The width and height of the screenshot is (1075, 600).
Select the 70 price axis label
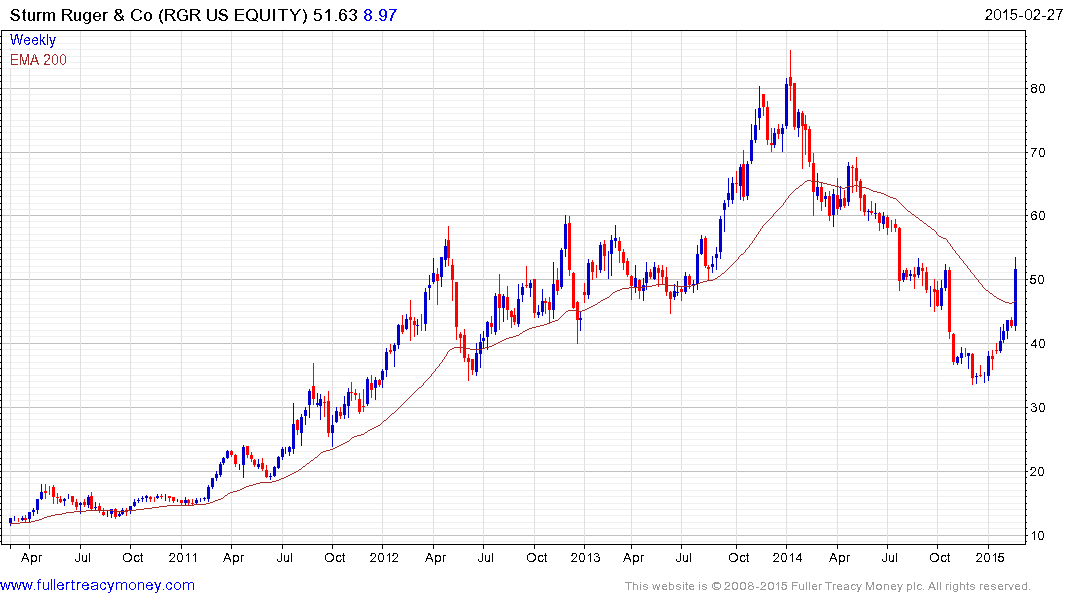pos(1037,152)
